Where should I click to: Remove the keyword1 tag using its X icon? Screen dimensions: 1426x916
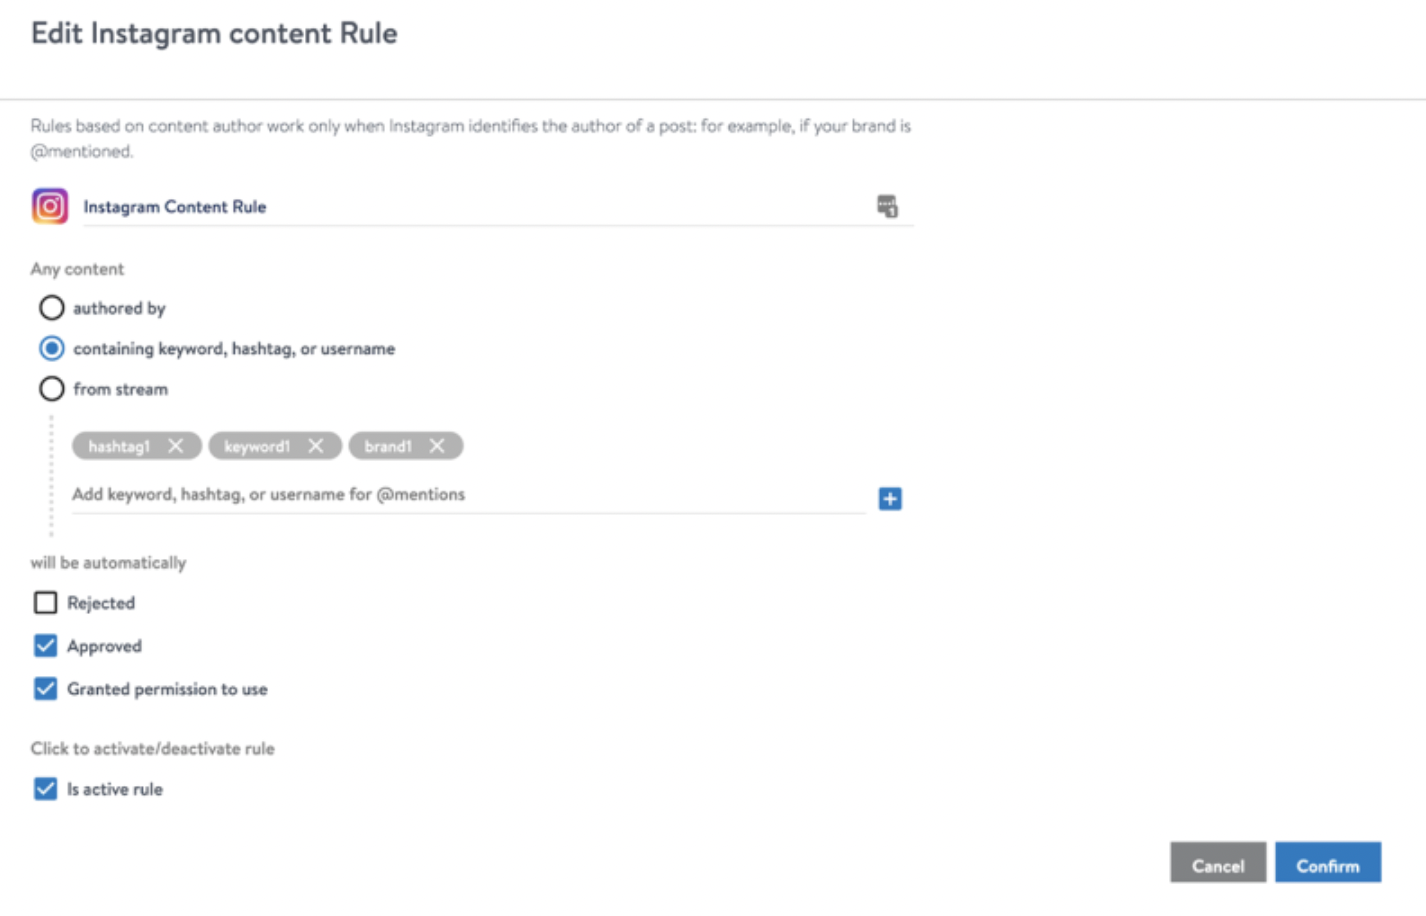316,446
